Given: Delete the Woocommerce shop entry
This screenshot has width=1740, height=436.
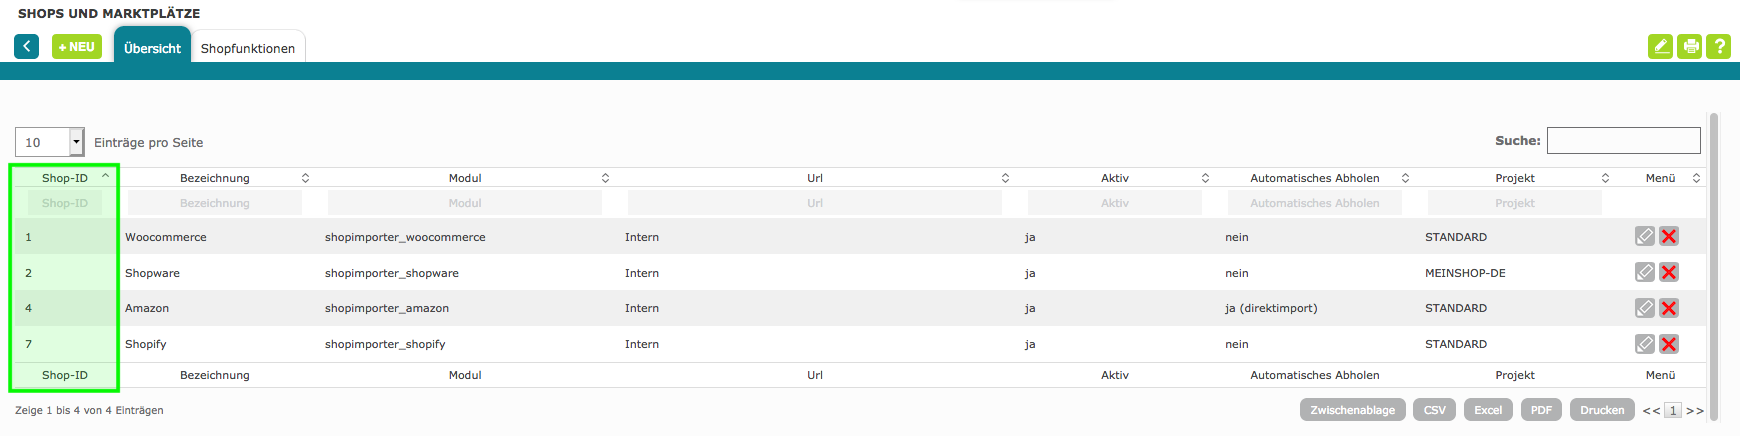Looking at the screenshot, I should (x=1668, y=237).
